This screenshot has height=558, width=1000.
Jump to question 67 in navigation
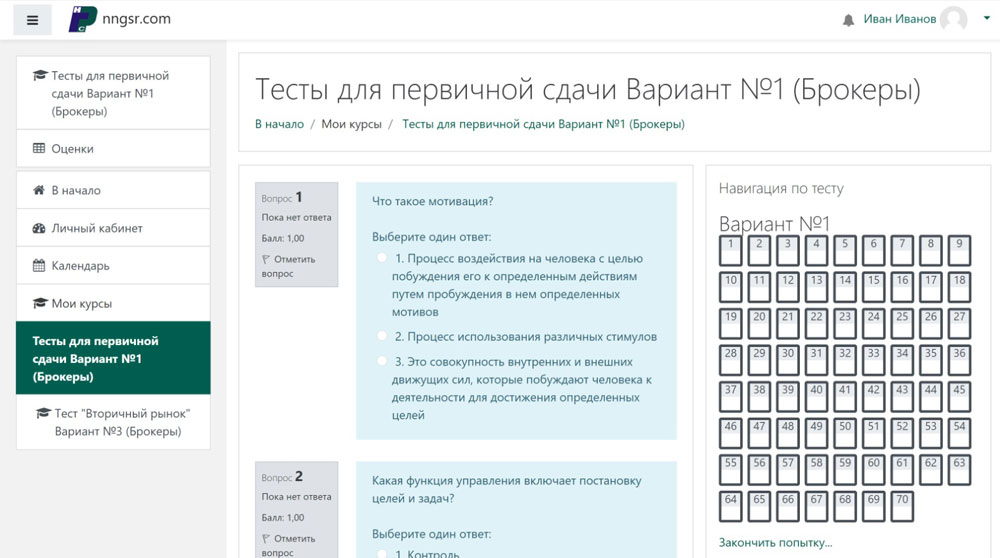[816, 506]
